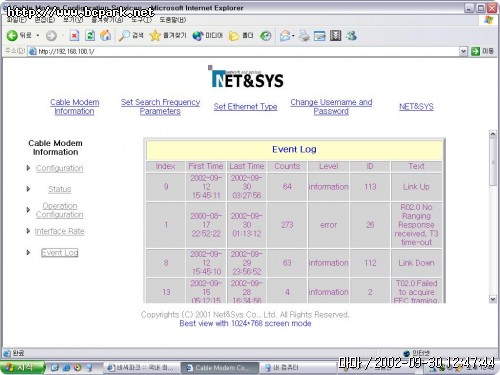Select Status in the sidebar
Screen dimensions: 500x375
coord(60,189)
